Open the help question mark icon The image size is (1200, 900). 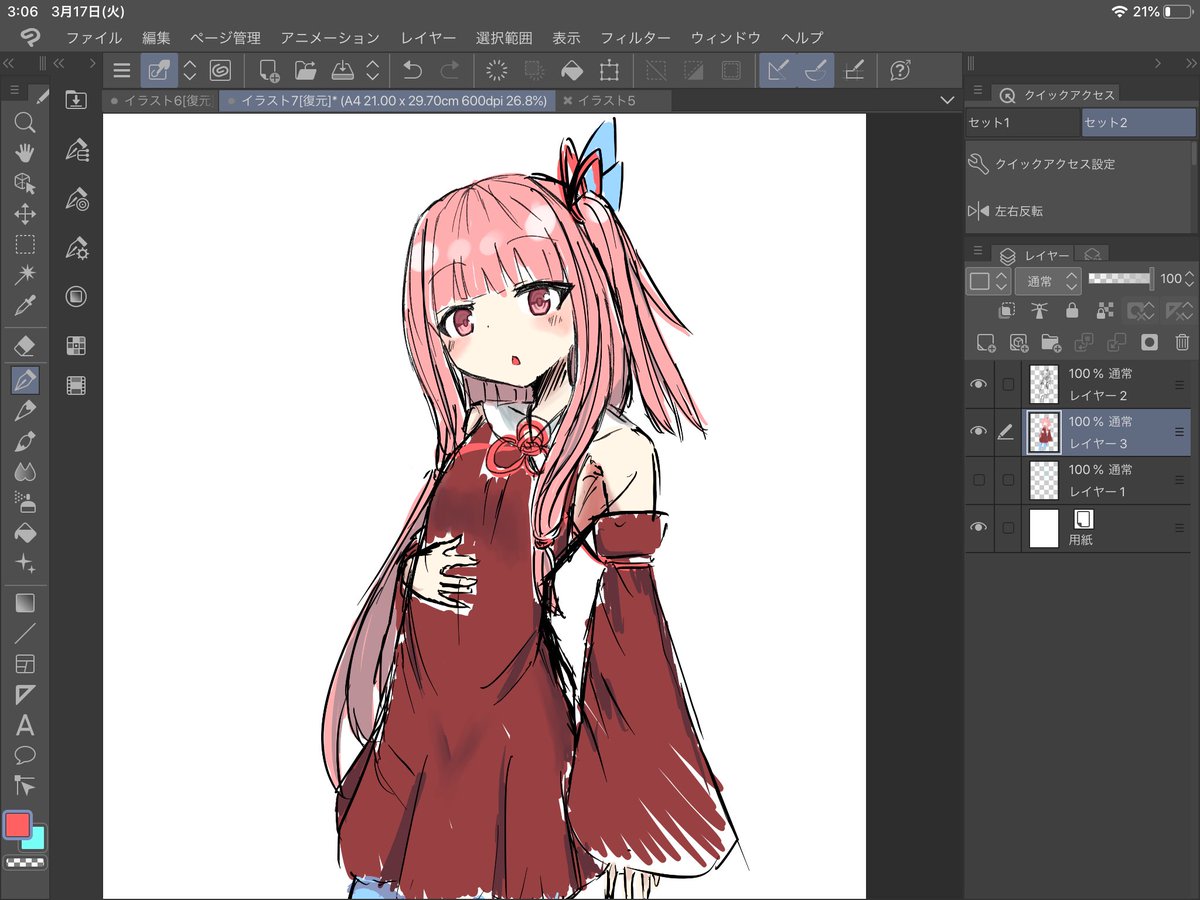900,70
